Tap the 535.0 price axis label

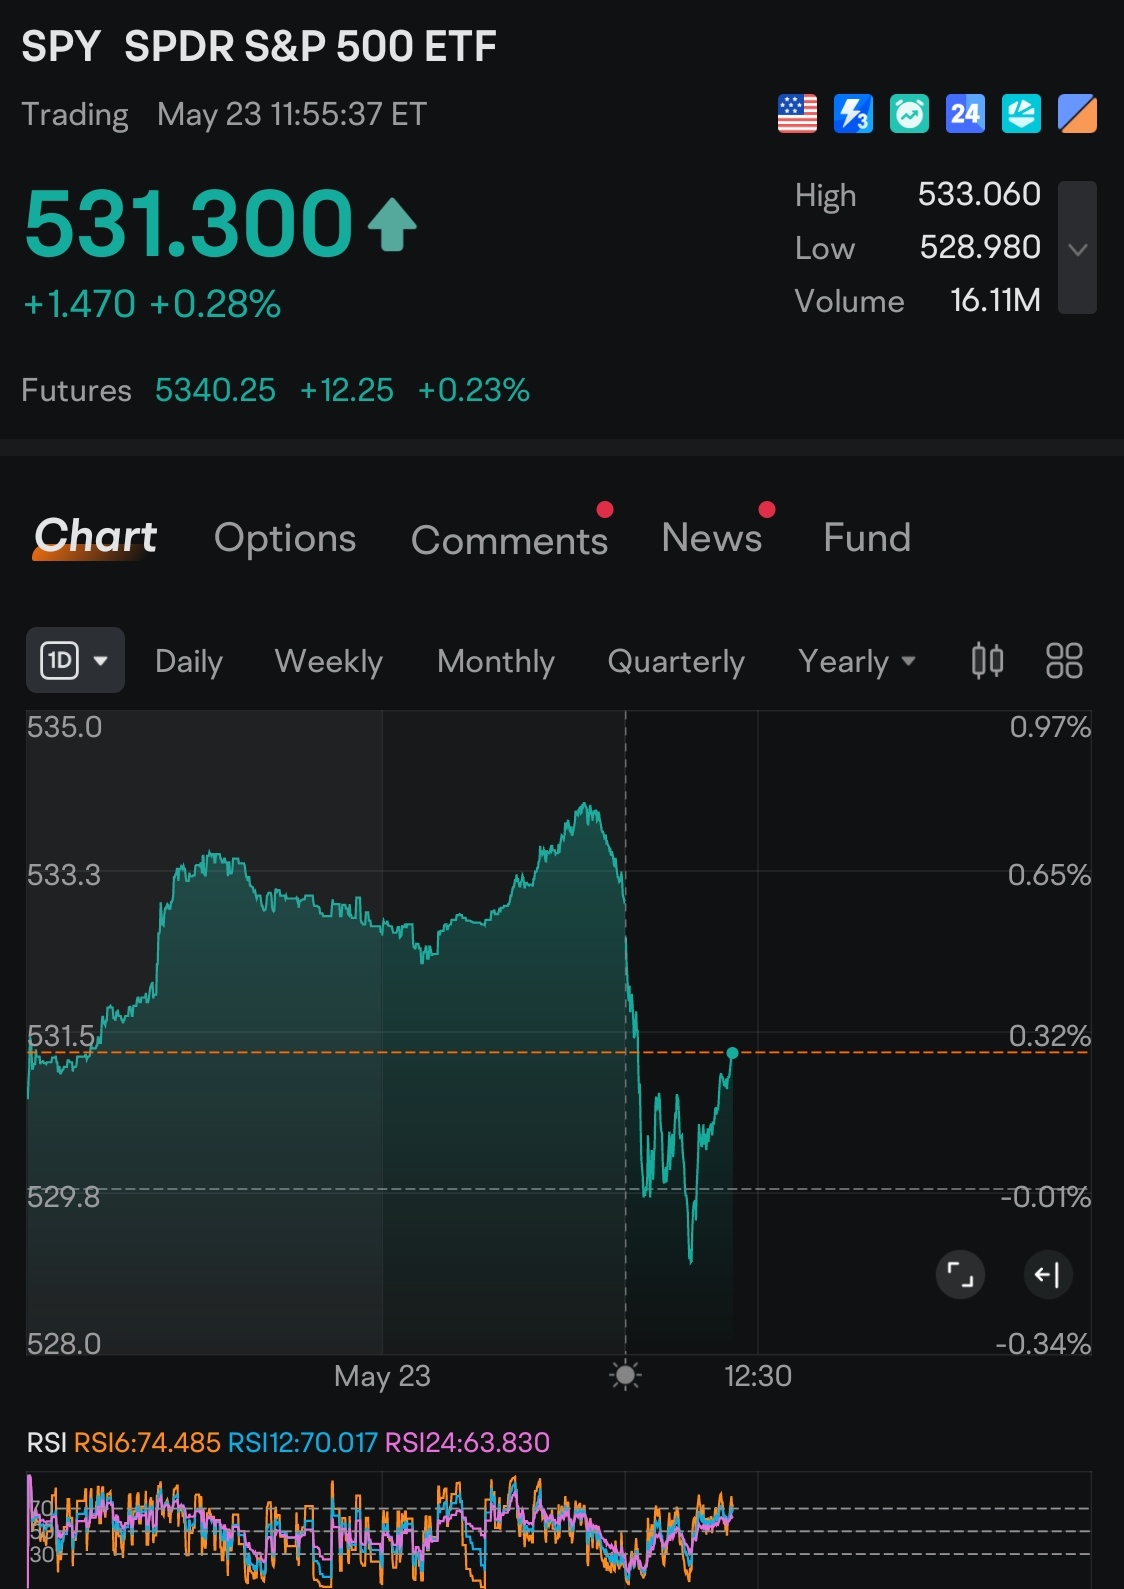pos(64,727)
